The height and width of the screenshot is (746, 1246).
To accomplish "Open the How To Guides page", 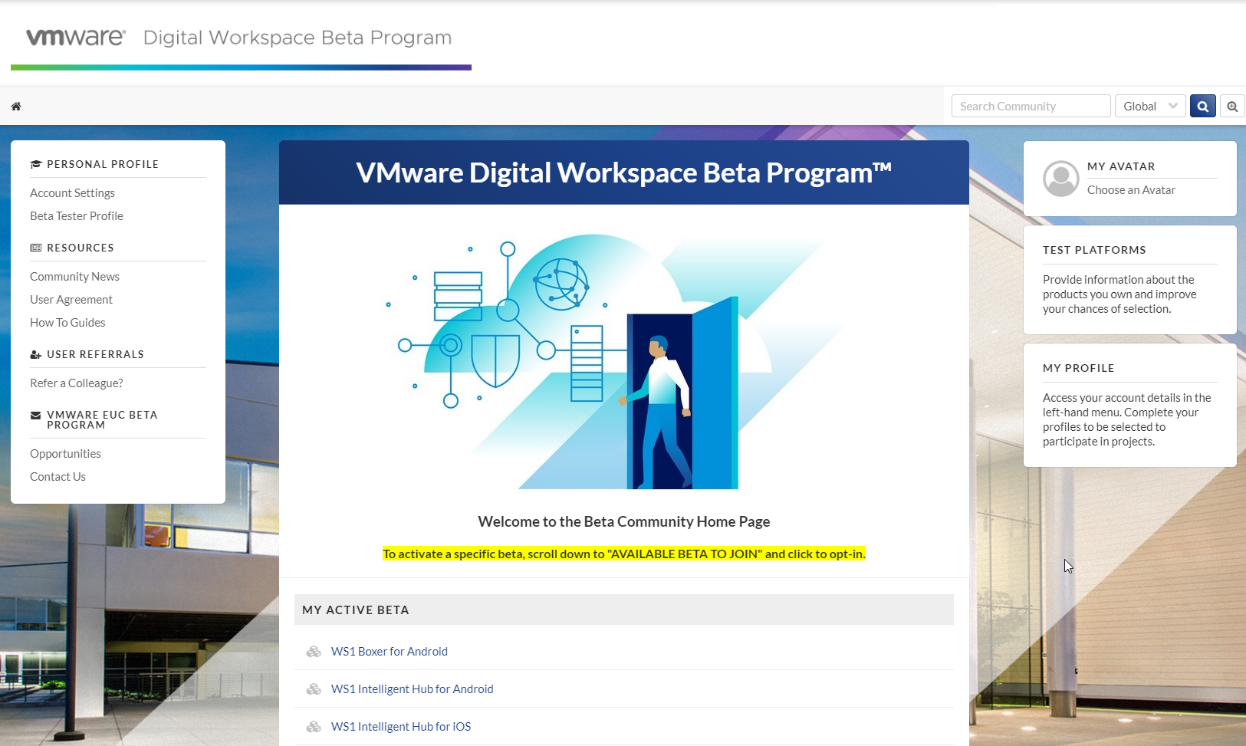I will 67,322.
